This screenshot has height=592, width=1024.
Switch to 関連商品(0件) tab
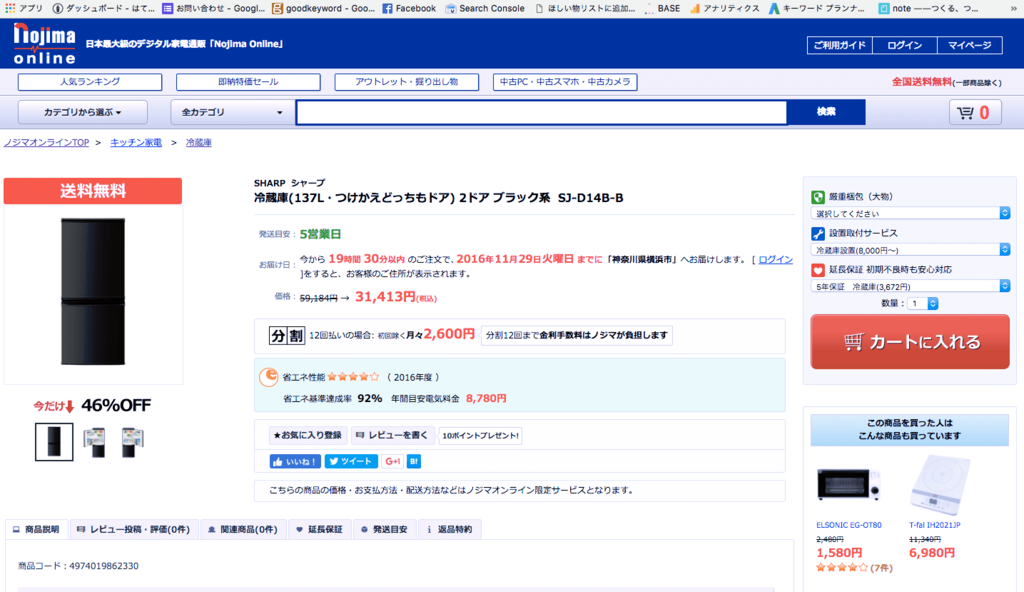click(243, 529)
